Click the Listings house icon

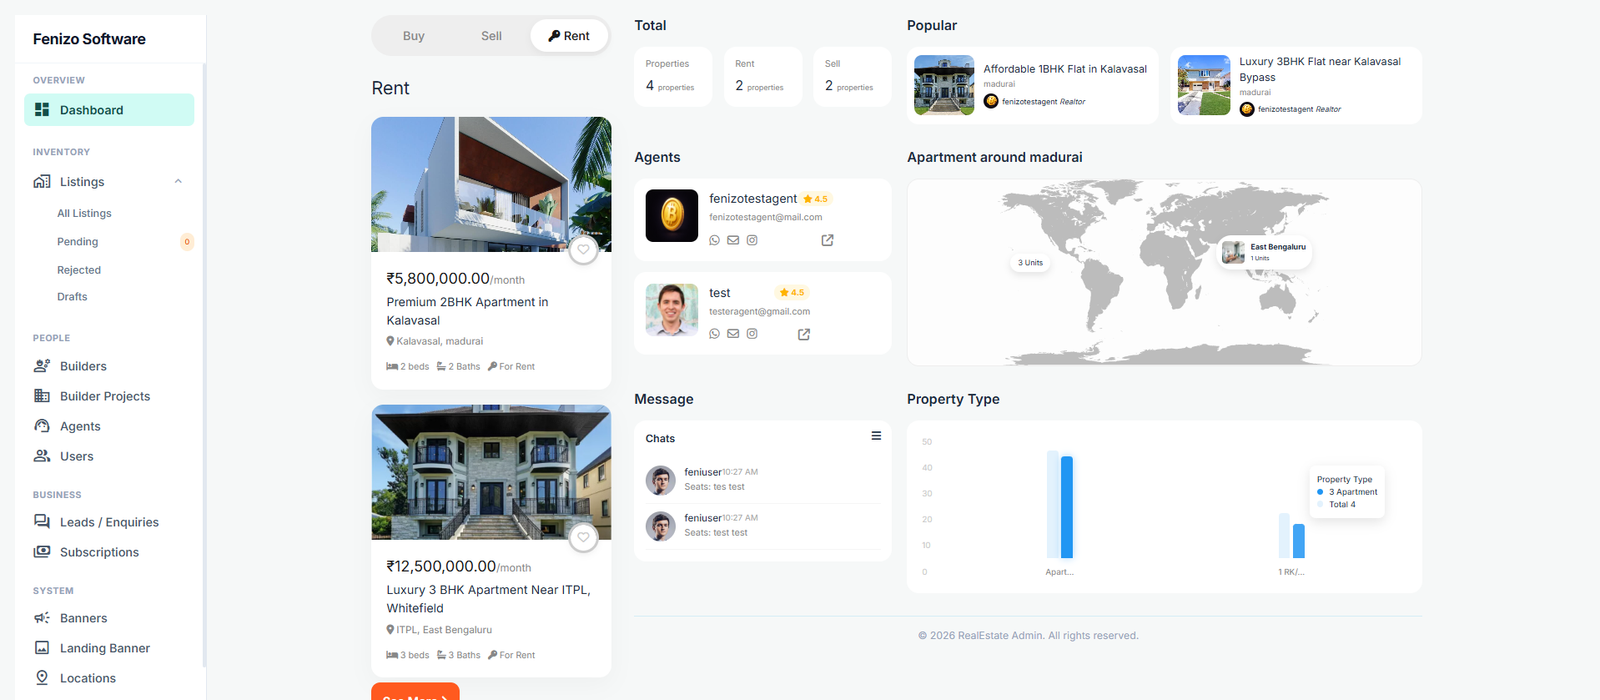click(42, 182)
